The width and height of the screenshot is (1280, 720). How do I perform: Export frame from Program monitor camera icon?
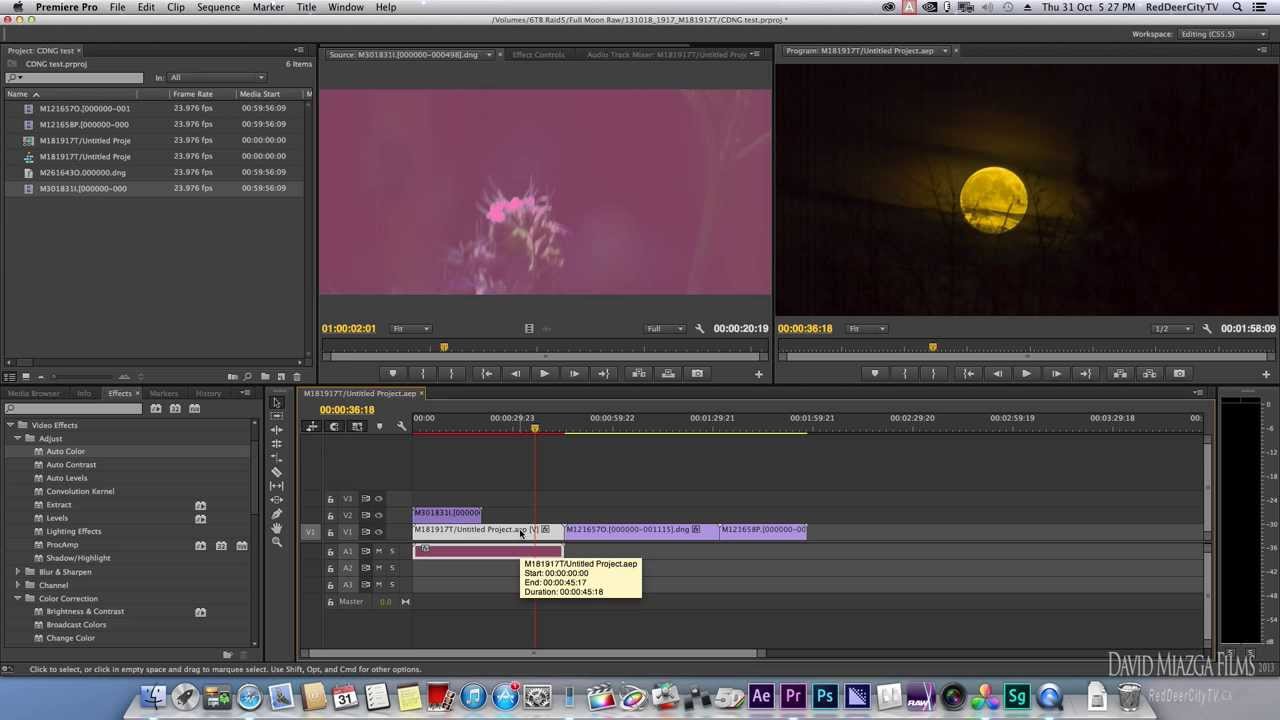(1179, 374)
